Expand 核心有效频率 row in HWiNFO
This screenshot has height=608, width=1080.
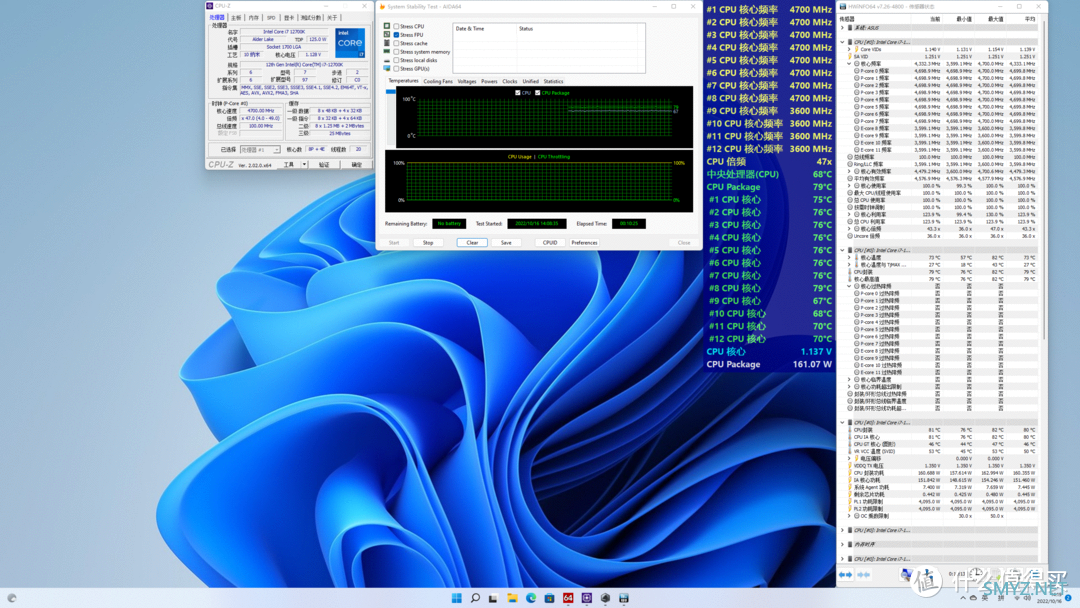849,171
